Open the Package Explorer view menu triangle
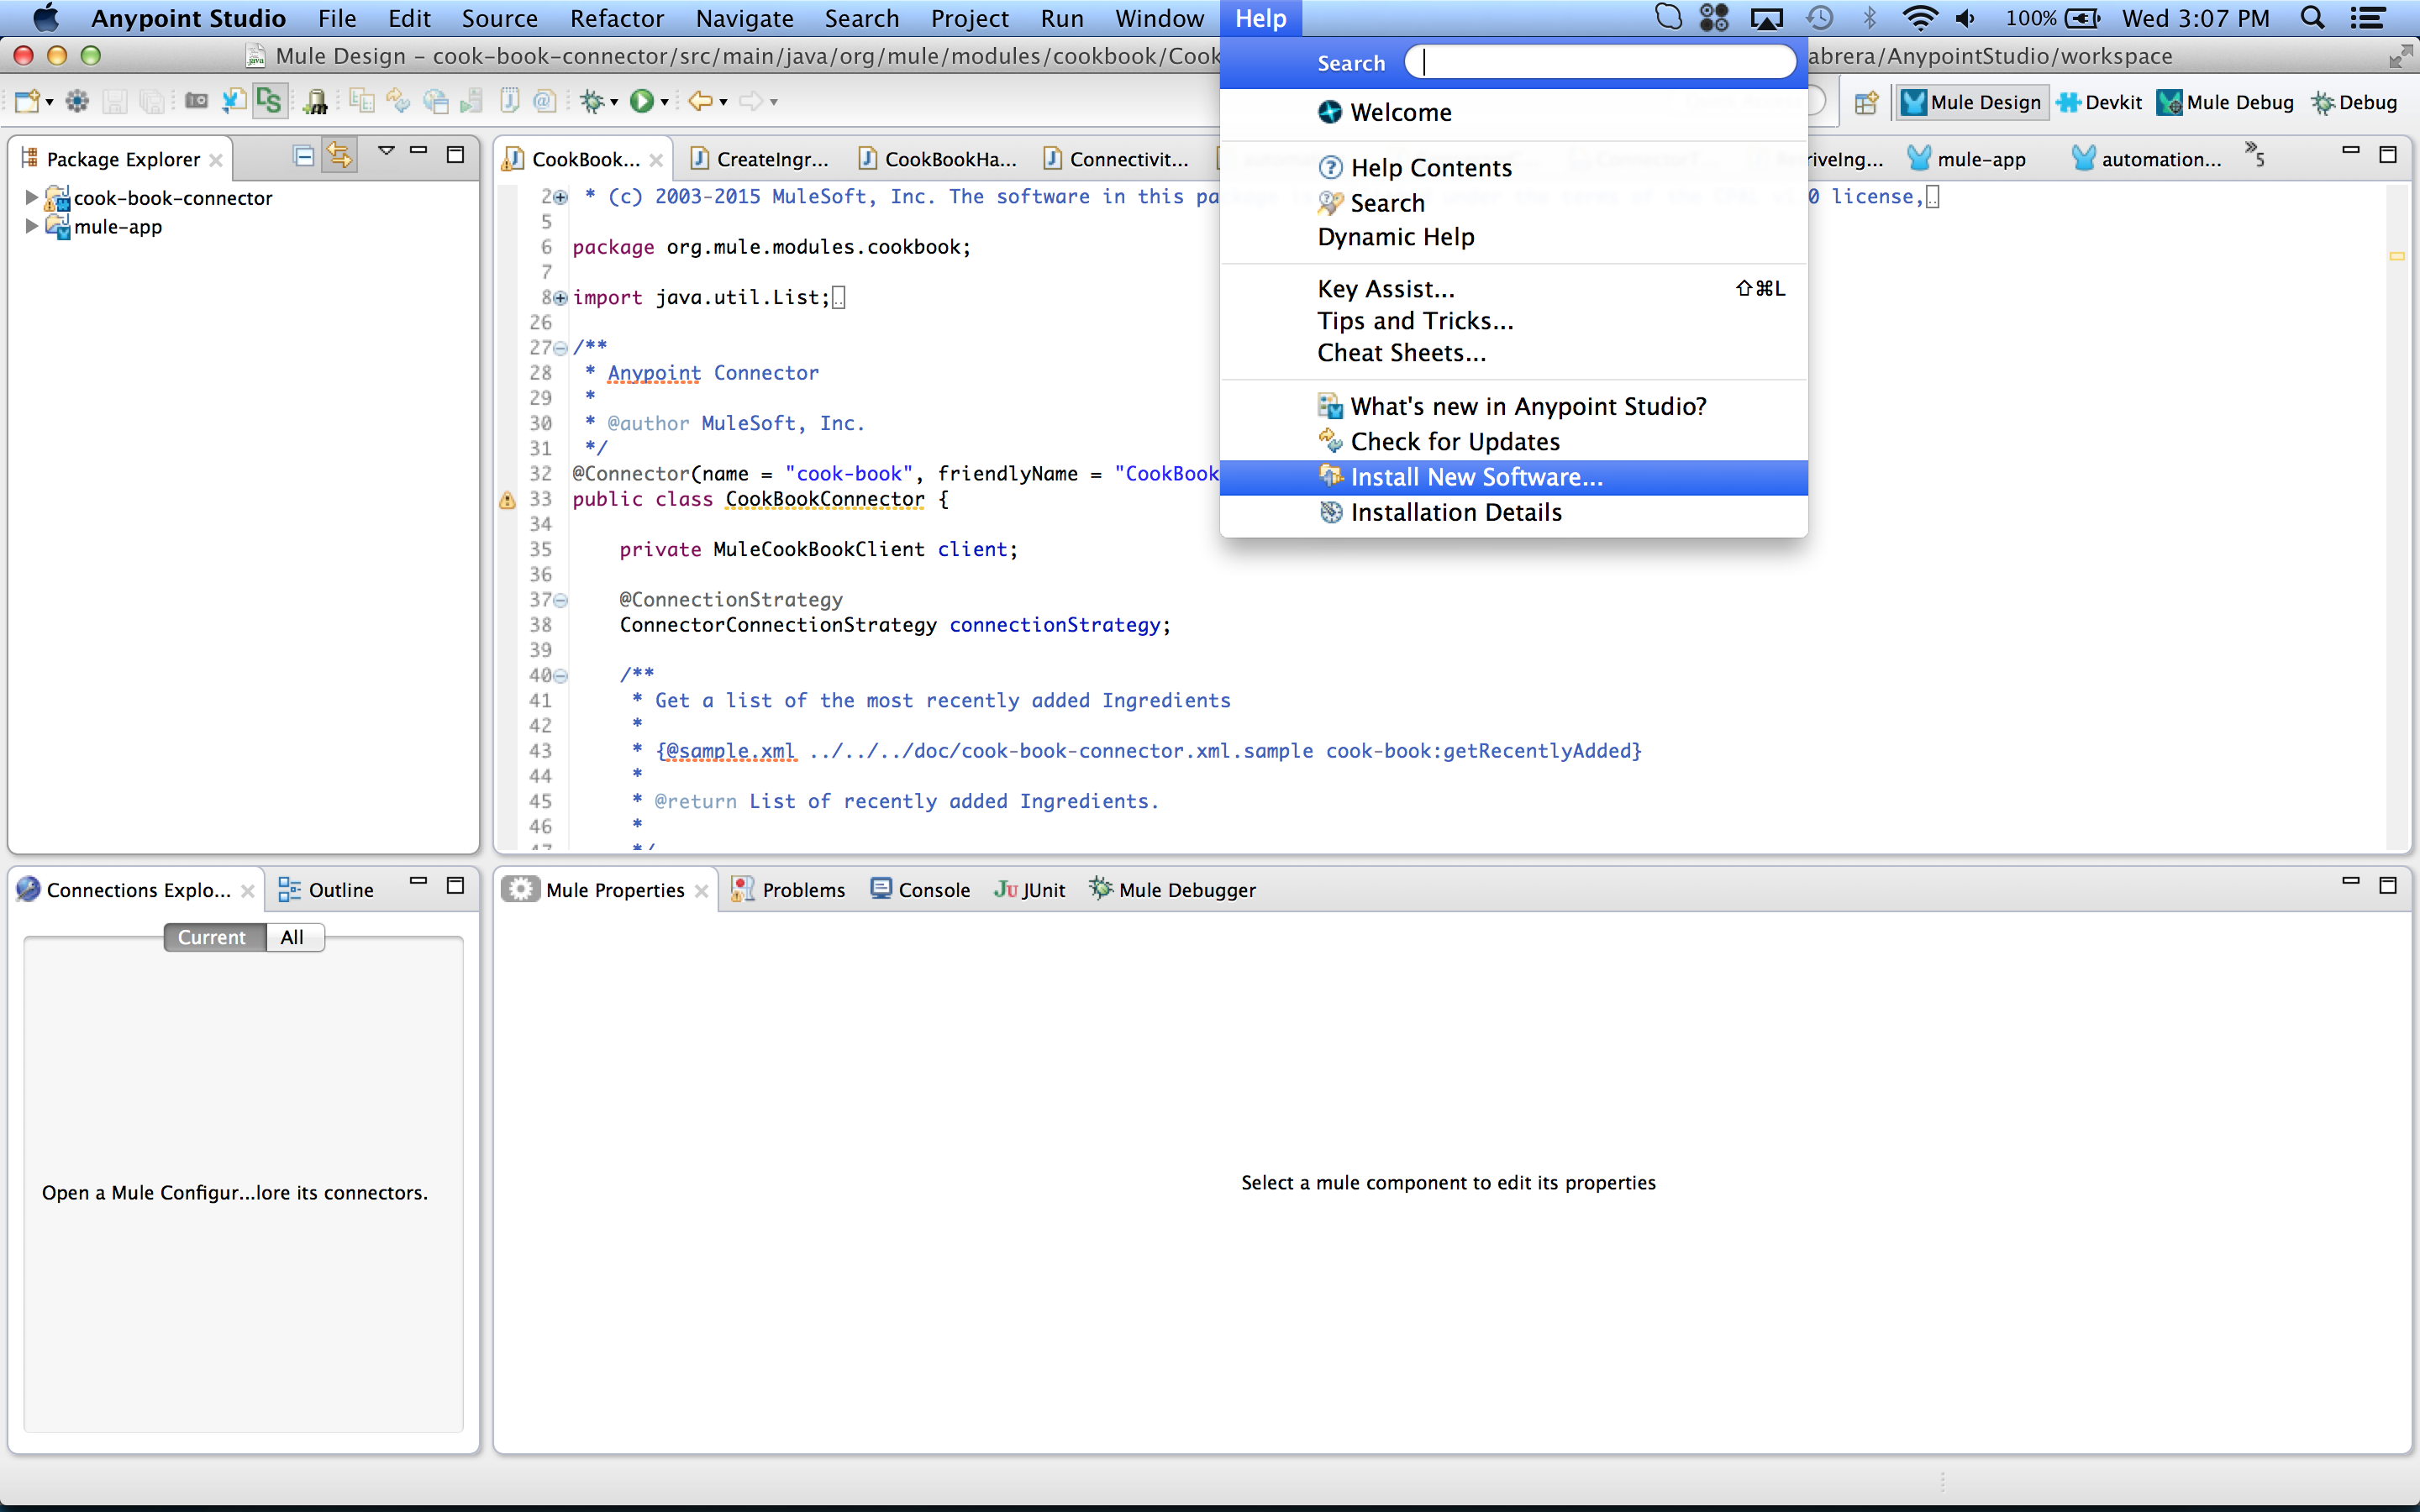Viewport: 2420px width, 1512px height. (387, 151)
